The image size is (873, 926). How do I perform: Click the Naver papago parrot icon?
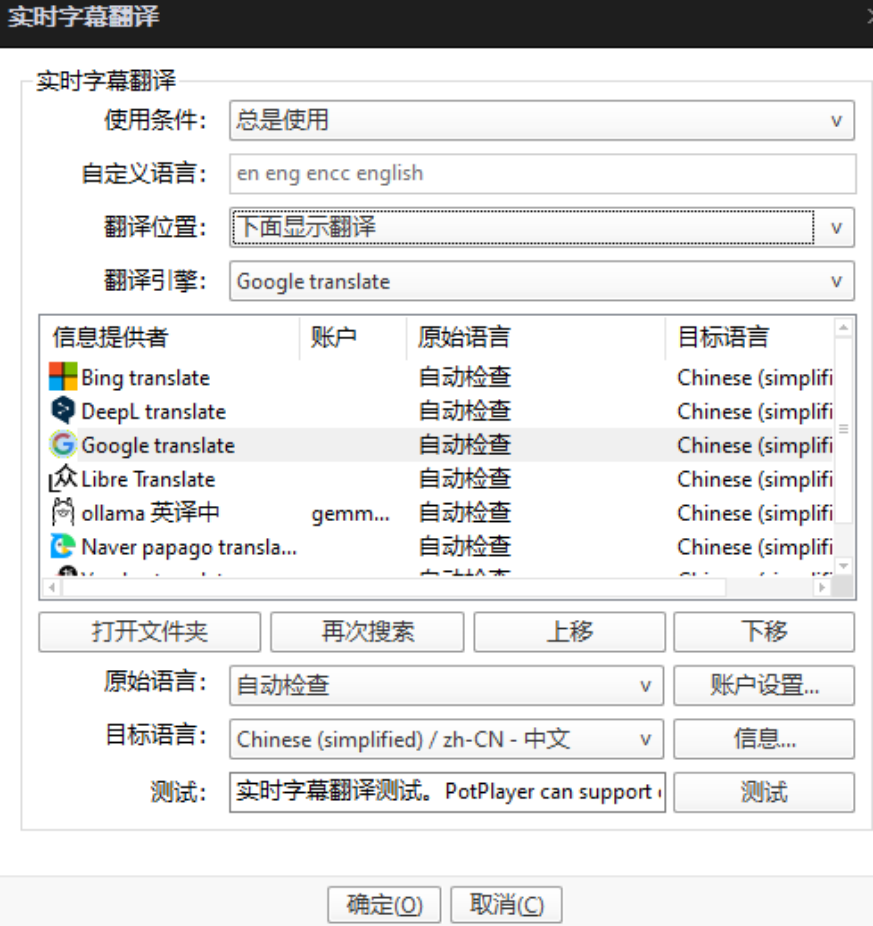click(x=63, y=546)
